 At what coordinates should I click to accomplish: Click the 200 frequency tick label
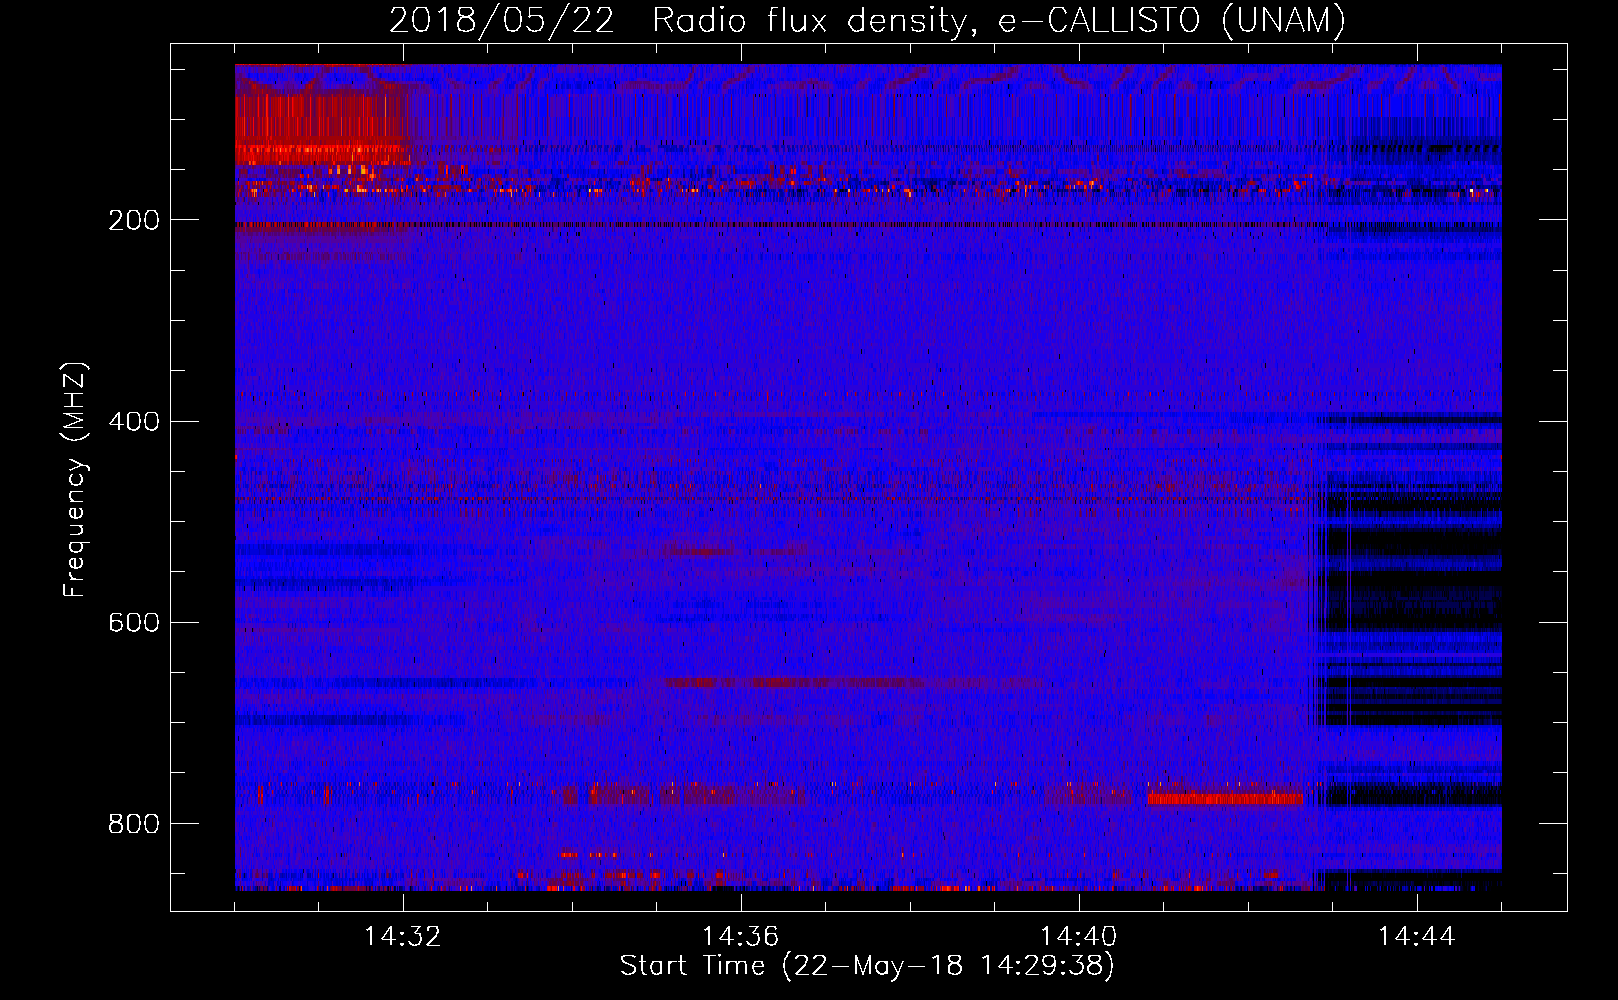coord(133,220)
